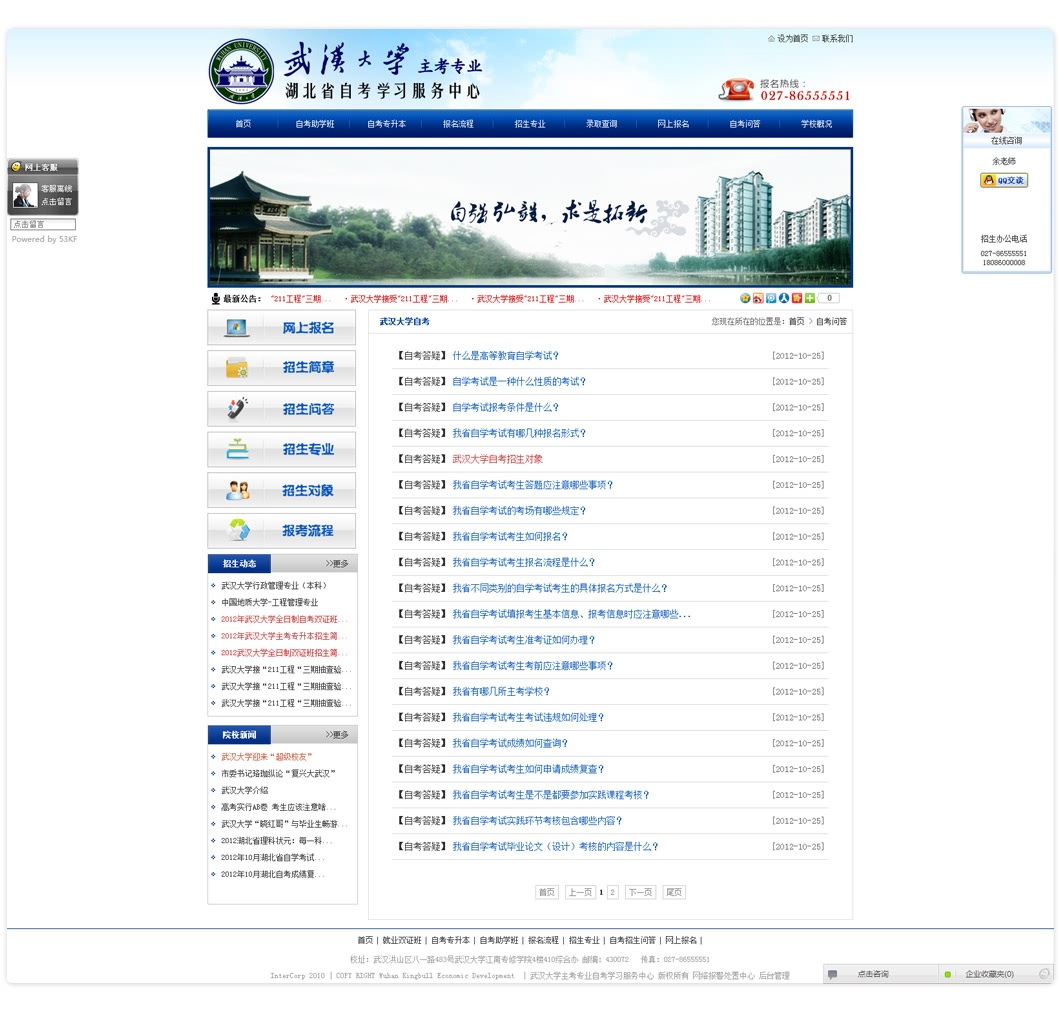The width and height of the screenshot is (1060, 1012).
Task: Click the 点击留言 message field
Action: tap(43, 224)
